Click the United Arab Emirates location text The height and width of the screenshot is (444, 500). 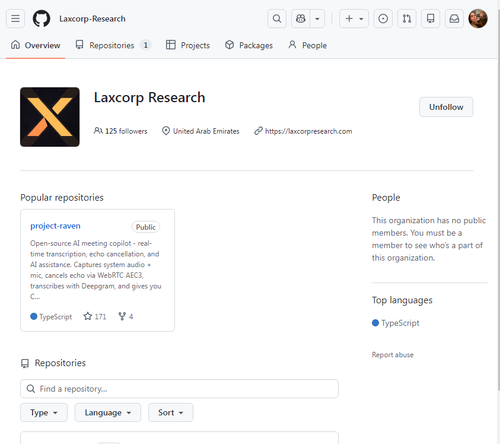[206, 131]
